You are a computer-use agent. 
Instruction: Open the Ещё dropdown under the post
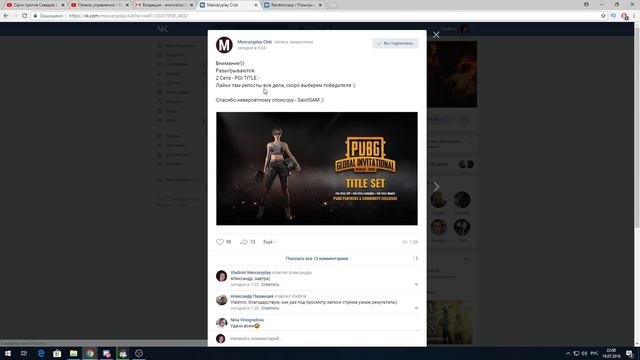click(269, 242)
